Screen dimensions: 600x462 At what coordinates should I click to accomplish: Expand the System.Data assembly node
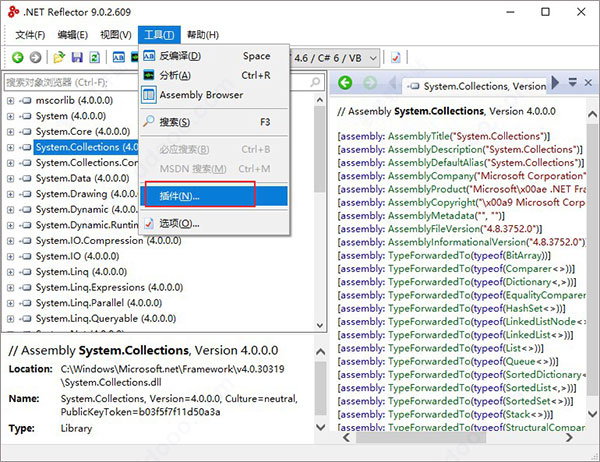(x=11, y=179)
